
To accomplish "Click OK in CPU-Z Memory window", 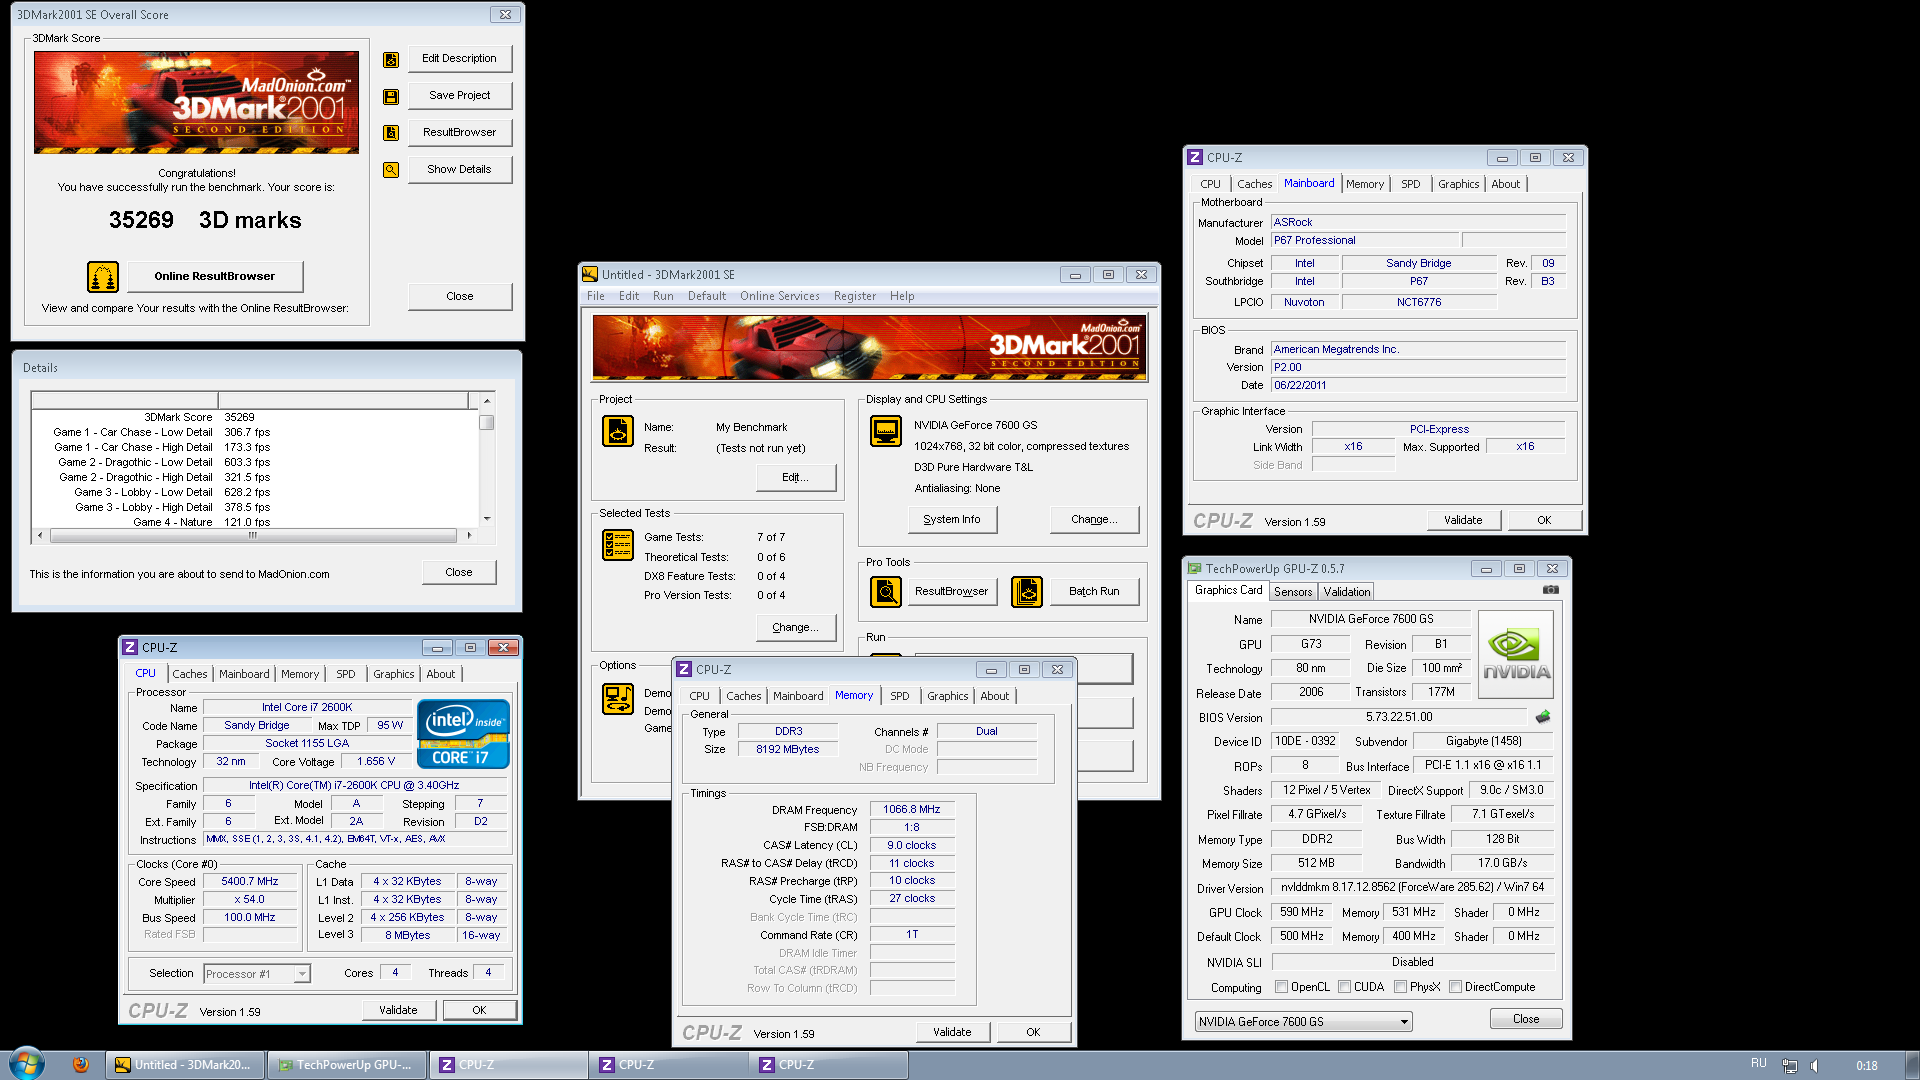I will coord(1033,1032).
